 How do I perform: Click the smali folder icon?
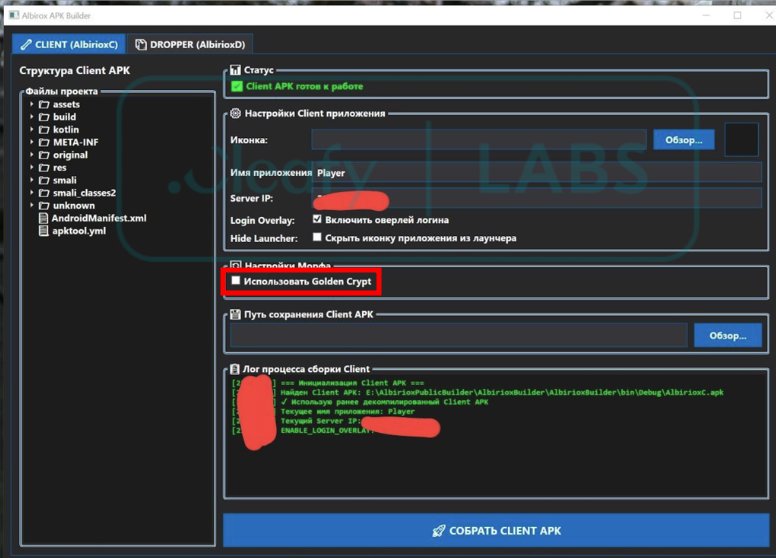[44, 181]
